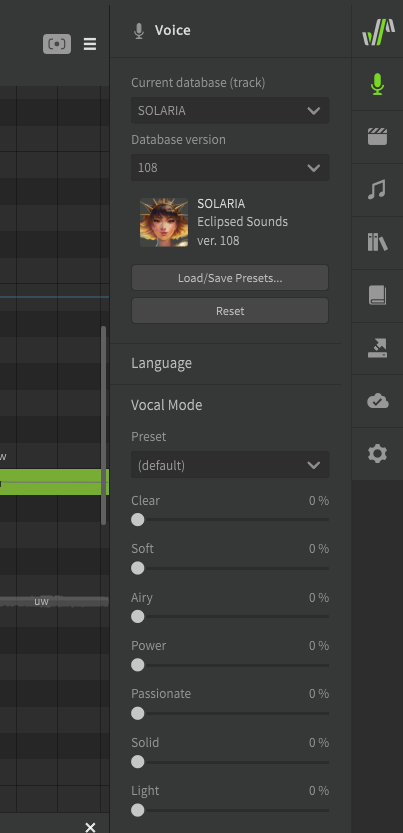Open the Settings gear icon
The height and width of the screenshot is (833, 403).
[377, 454]
